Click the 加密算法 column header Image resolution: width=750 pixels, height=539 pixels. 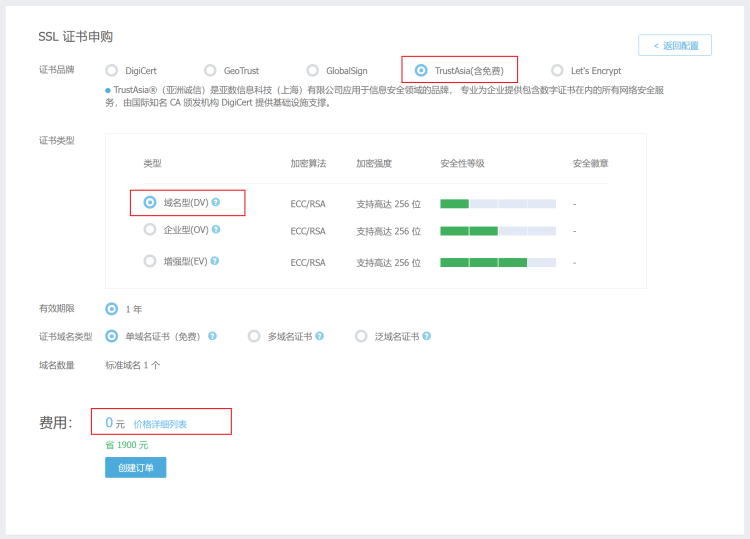click(308, 164)
